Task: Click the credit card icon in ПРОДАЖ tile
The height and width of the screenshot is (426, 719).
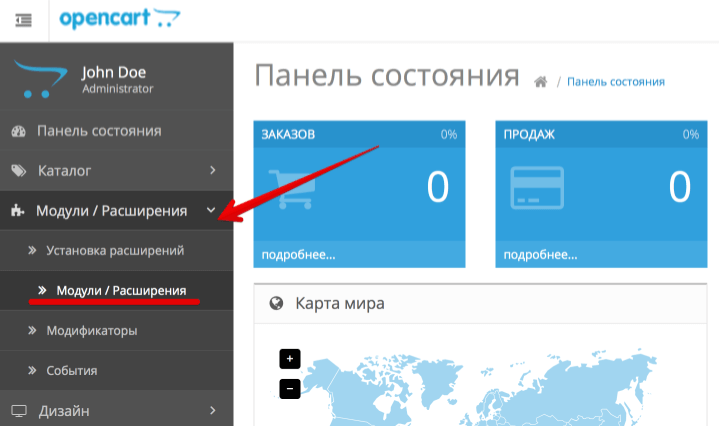Action: tap(537, 188)
